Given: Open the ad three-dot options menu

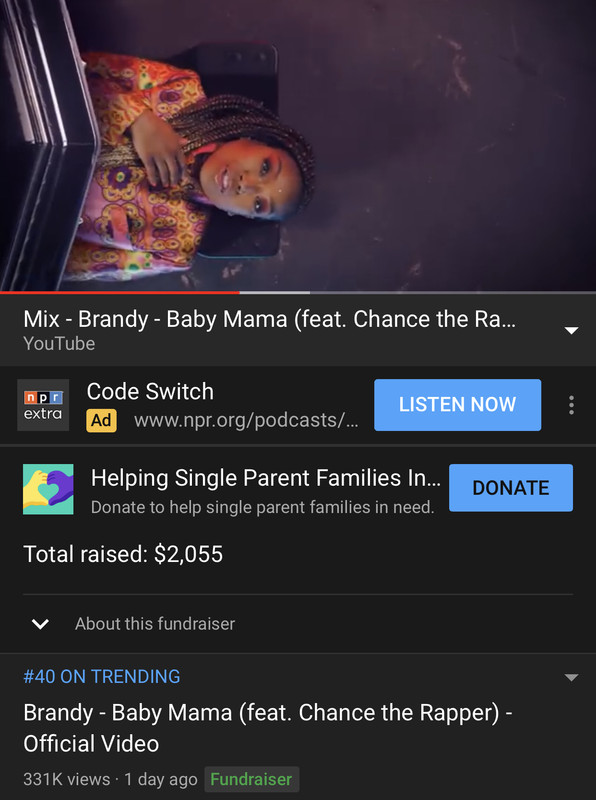Looking at the screenshot, I should pyautogui.click(x=571, y=405).
